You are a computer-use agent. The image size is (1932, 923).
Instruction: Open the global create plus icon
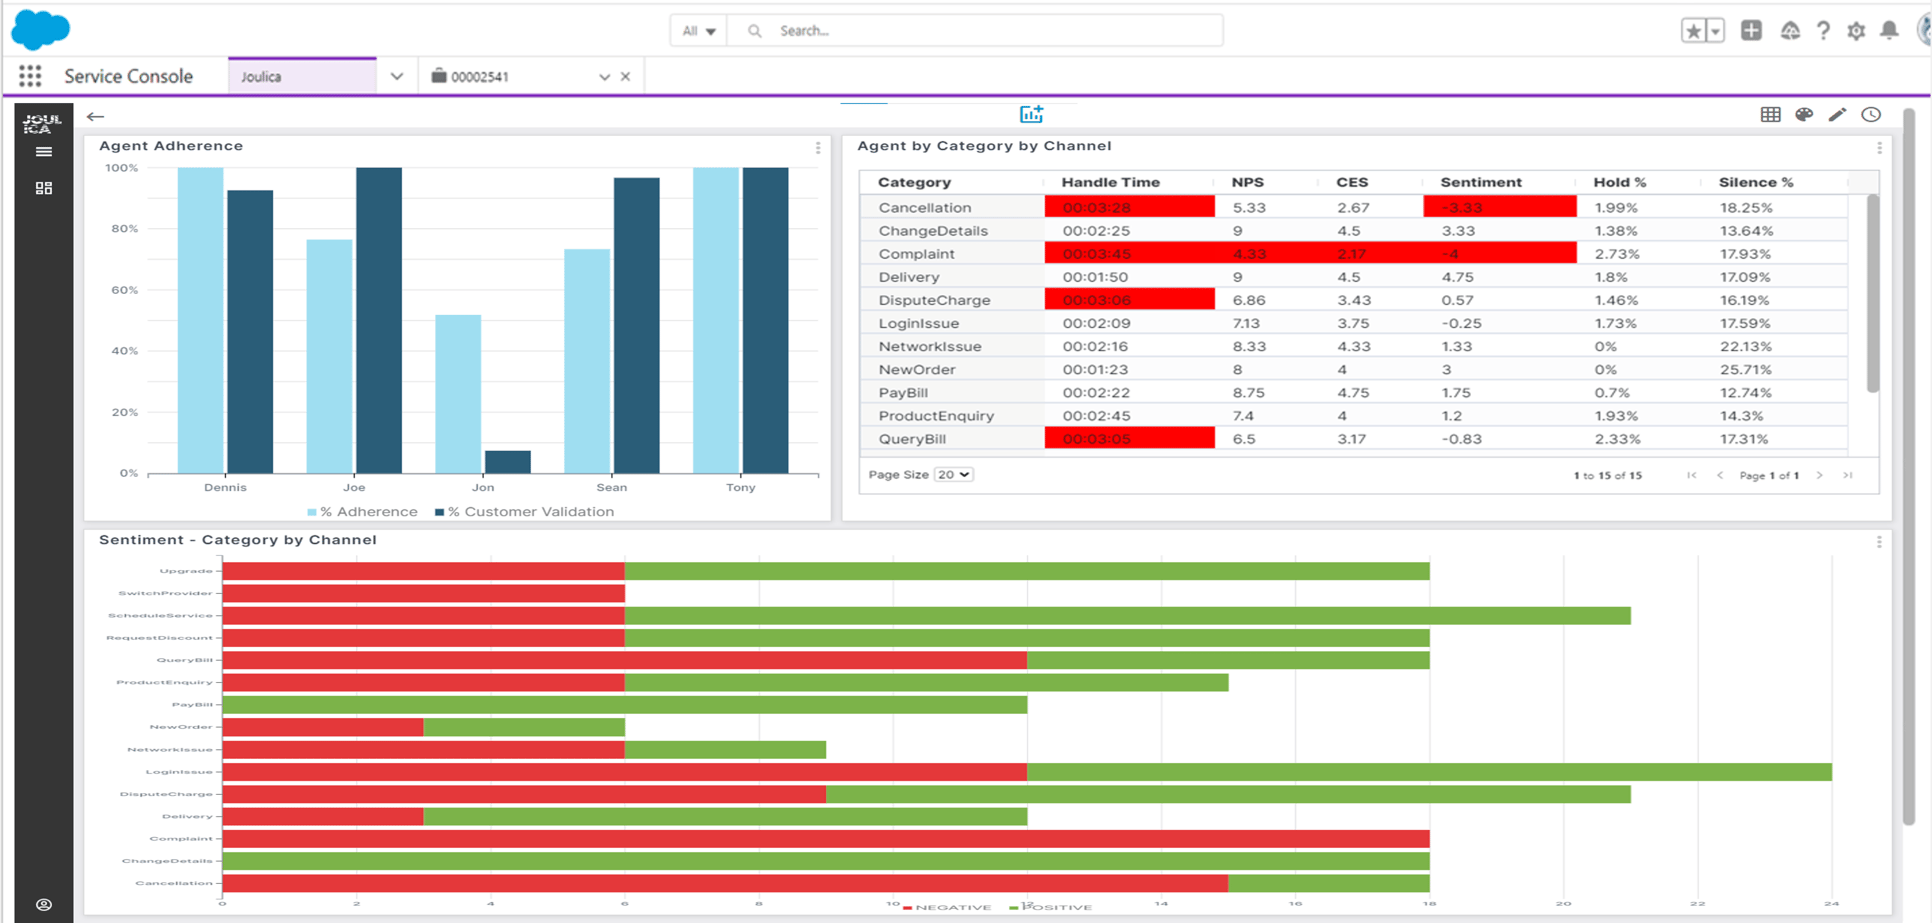(x=1751, y=30)
